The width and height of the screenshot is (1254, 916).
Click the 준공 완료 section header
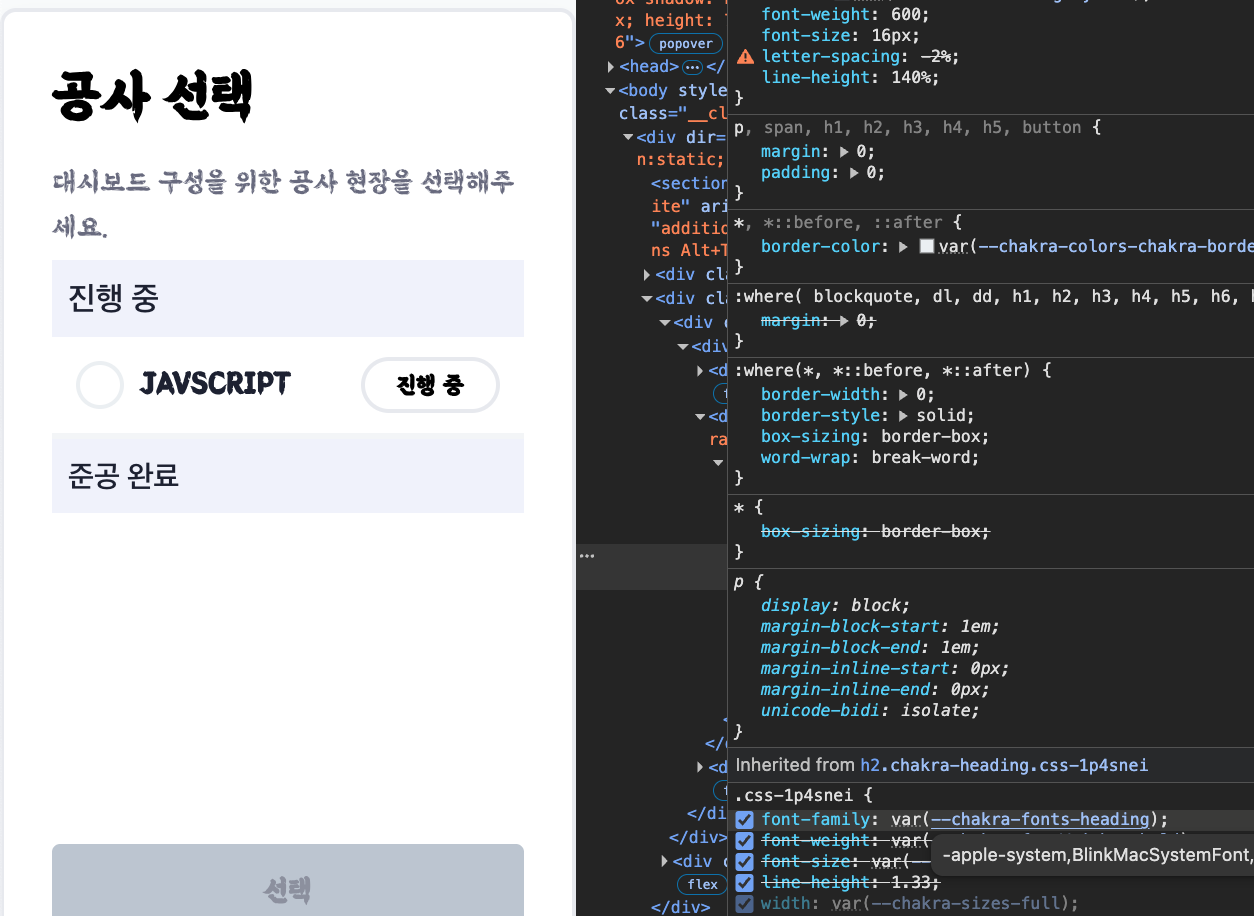coord(288,474)
